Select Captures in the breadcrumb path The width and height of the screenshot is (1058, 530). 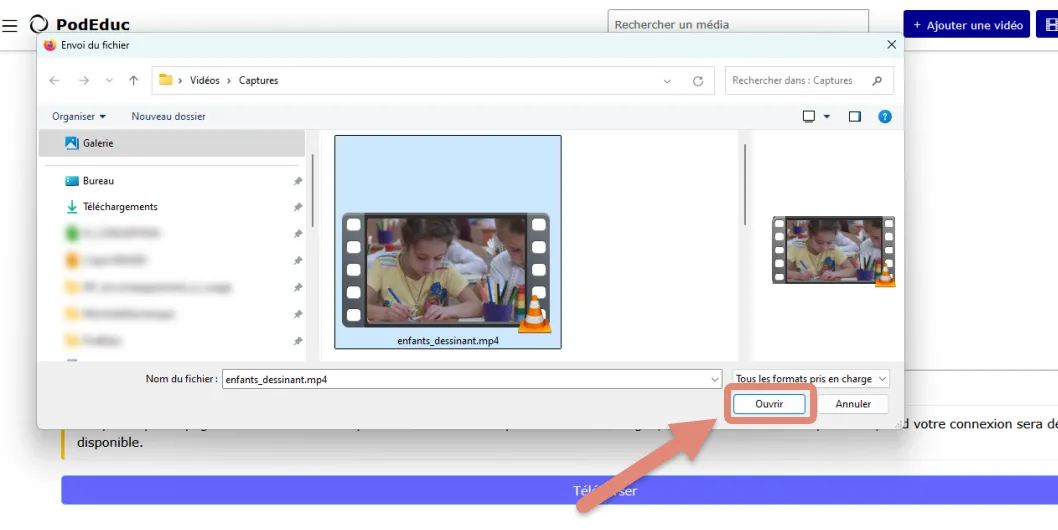(258, 80)
